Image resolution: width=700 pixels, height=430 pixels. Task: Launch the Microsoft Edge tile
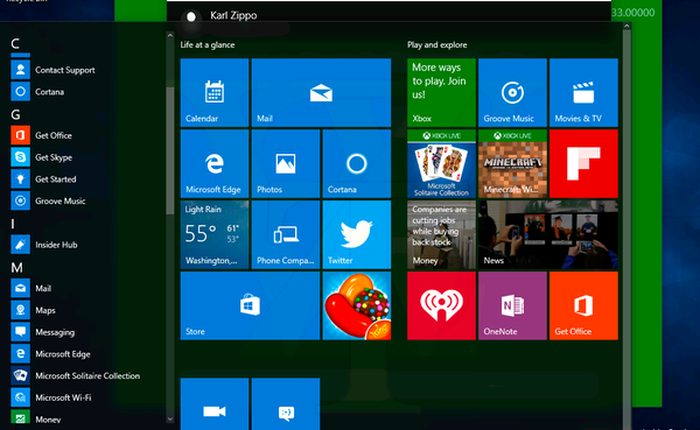pos(214,163)
